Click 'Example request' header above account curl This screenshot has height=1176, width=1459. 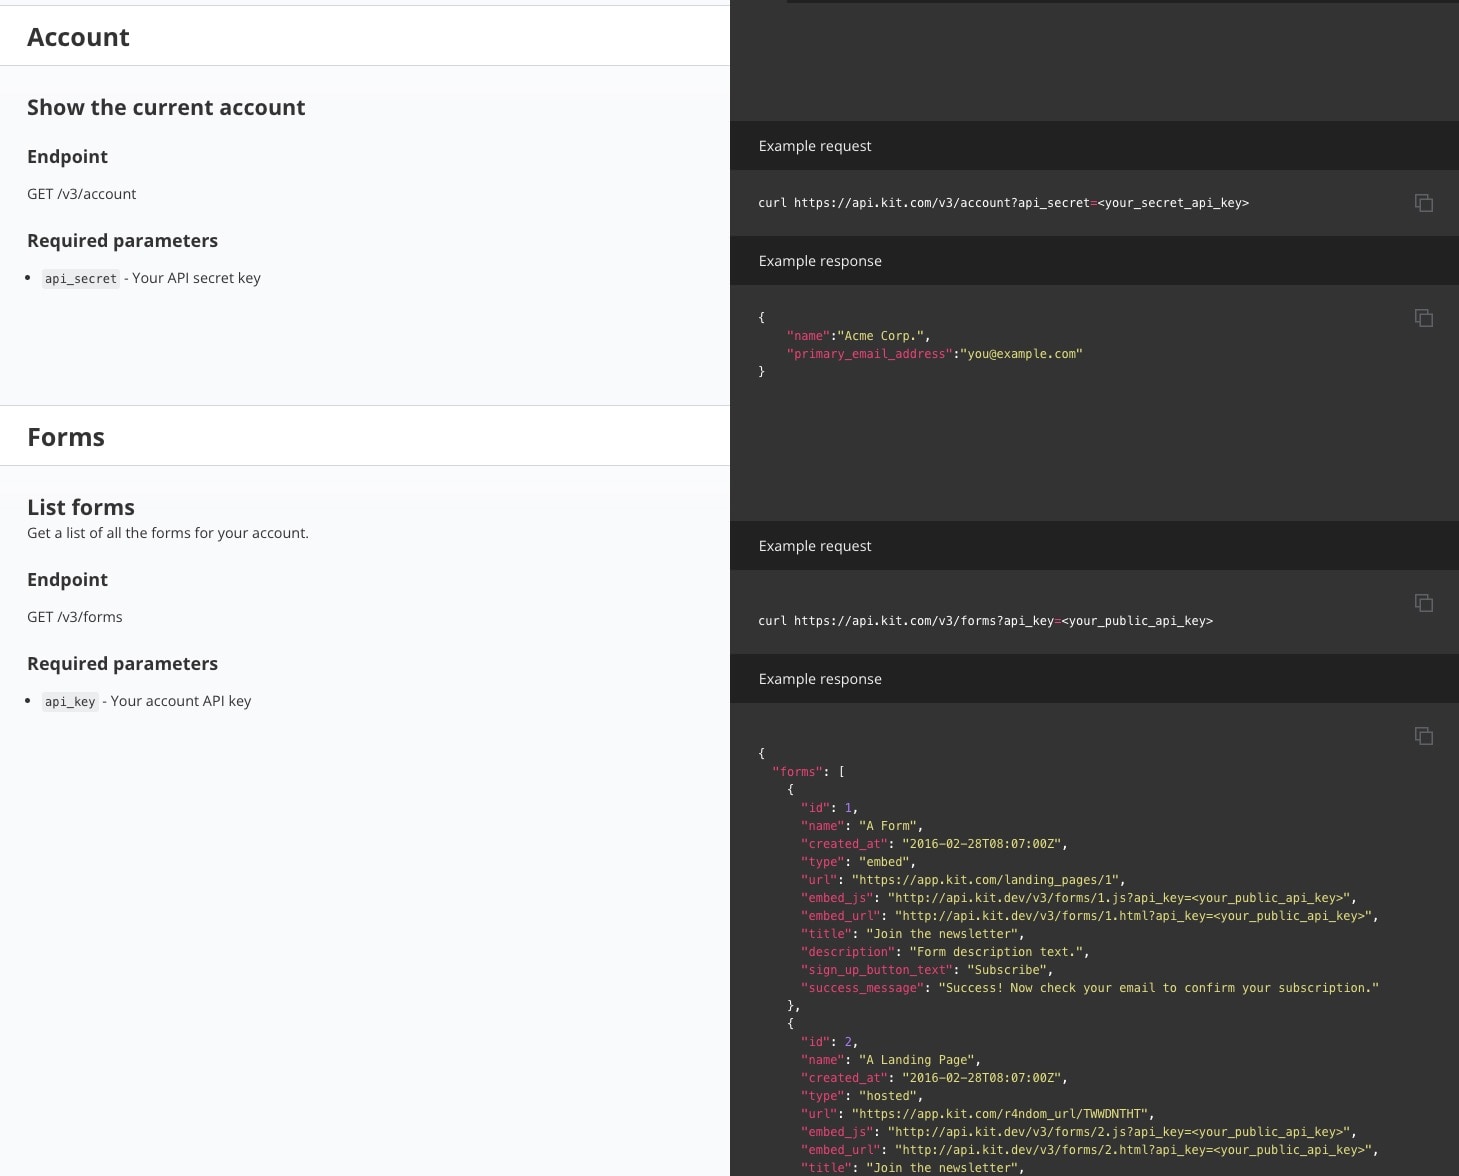815,146
